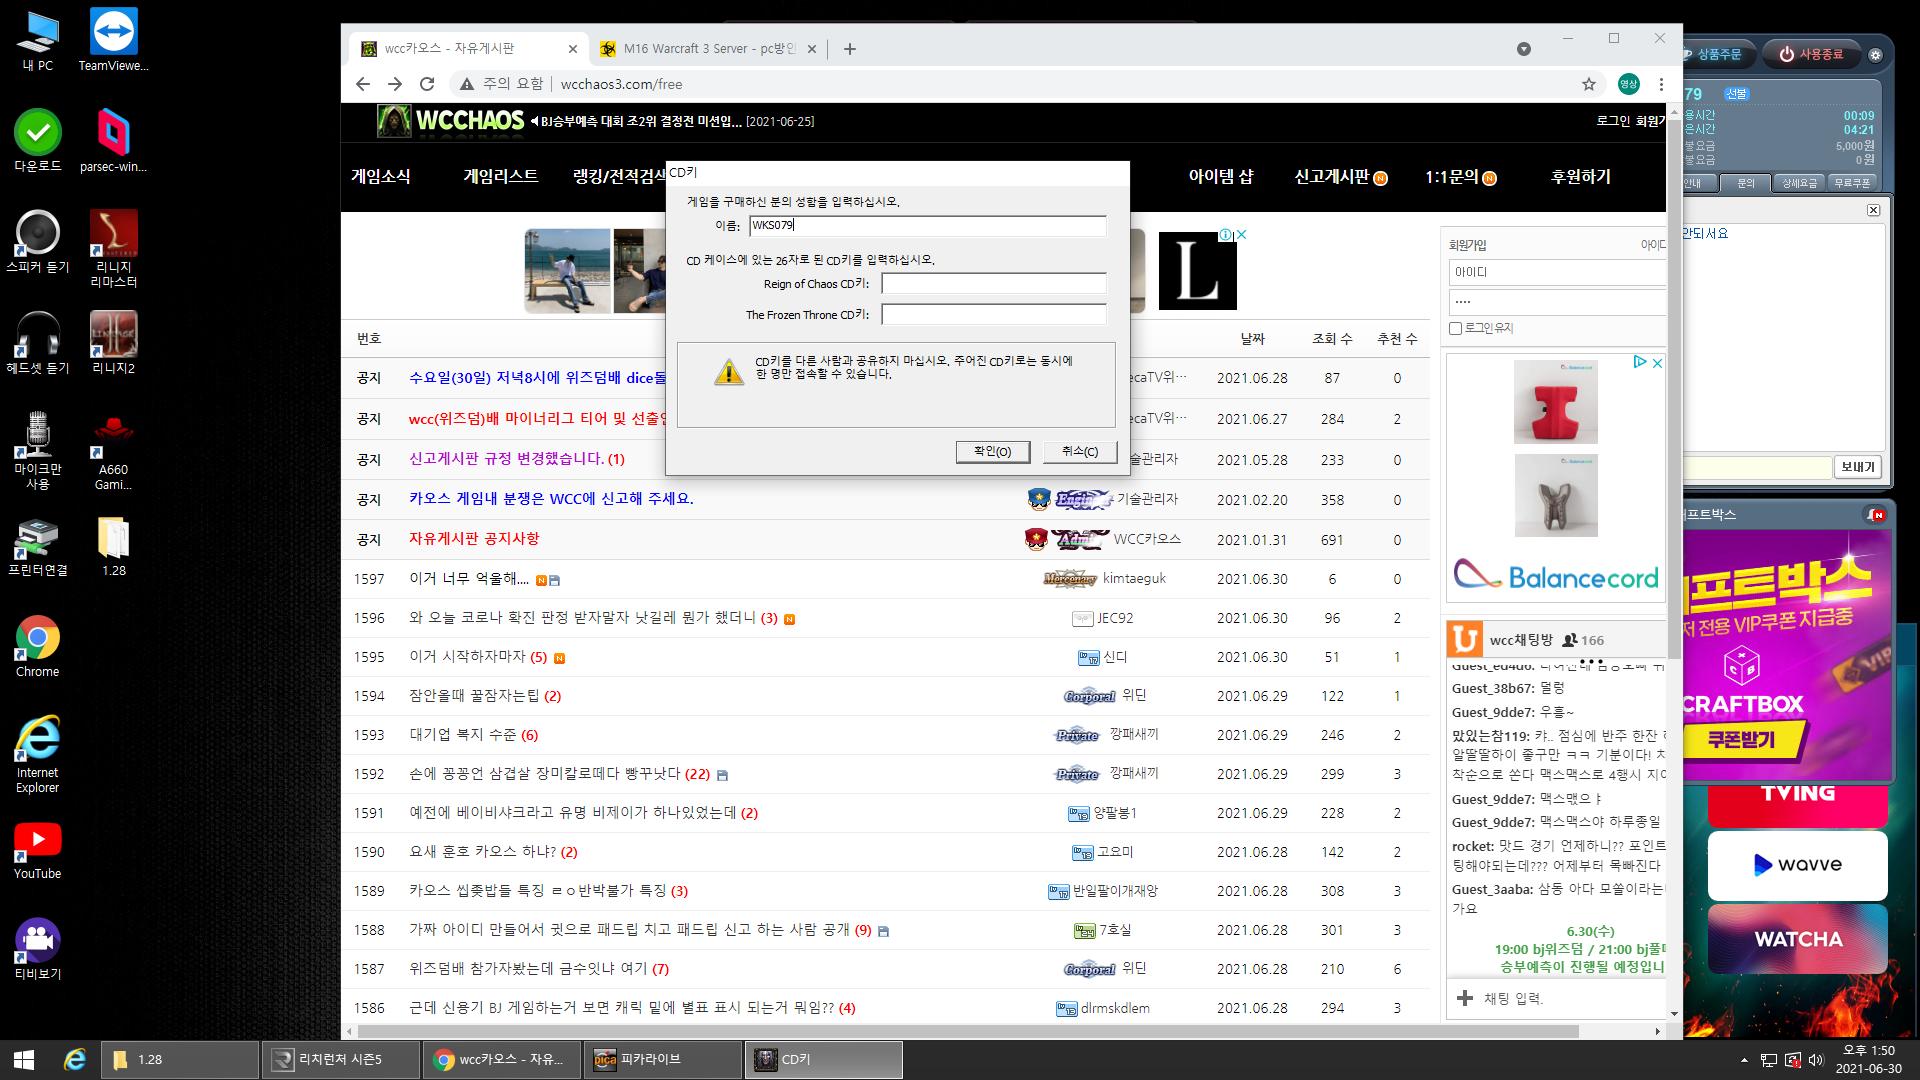Launch Chrome from desktop icon
1920x1080 pixels.
tap(38, 647)
